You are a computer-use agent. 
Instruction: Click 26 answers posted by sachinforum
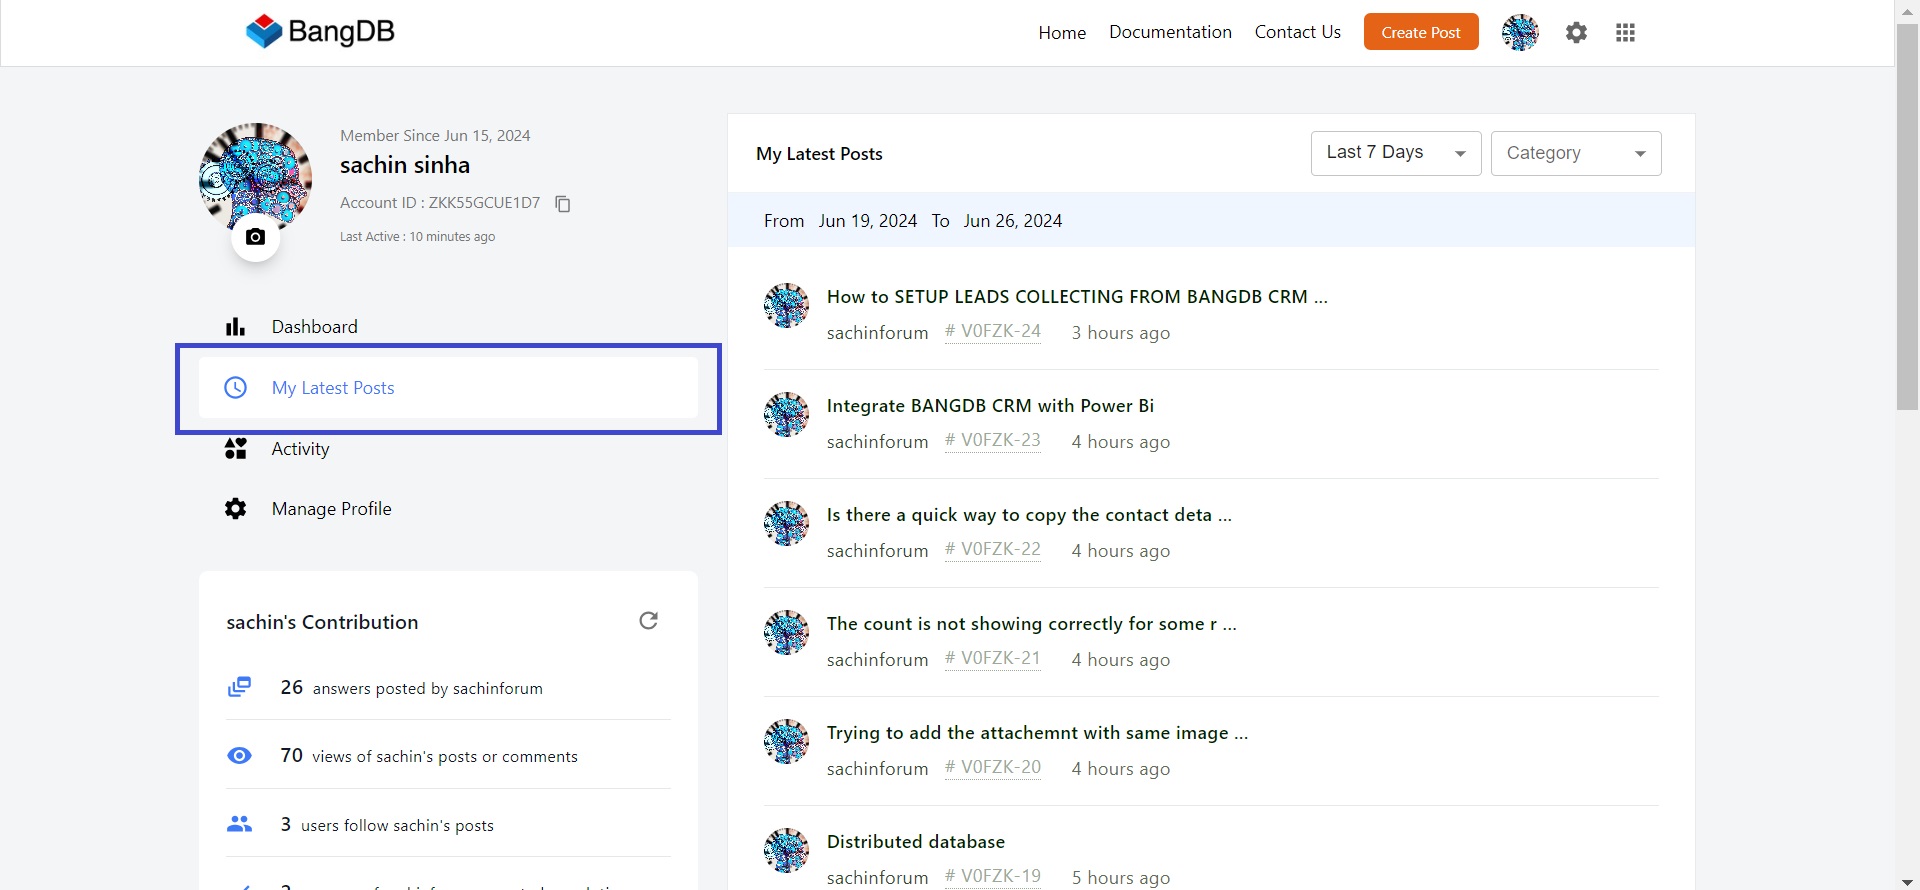point(411,688)
